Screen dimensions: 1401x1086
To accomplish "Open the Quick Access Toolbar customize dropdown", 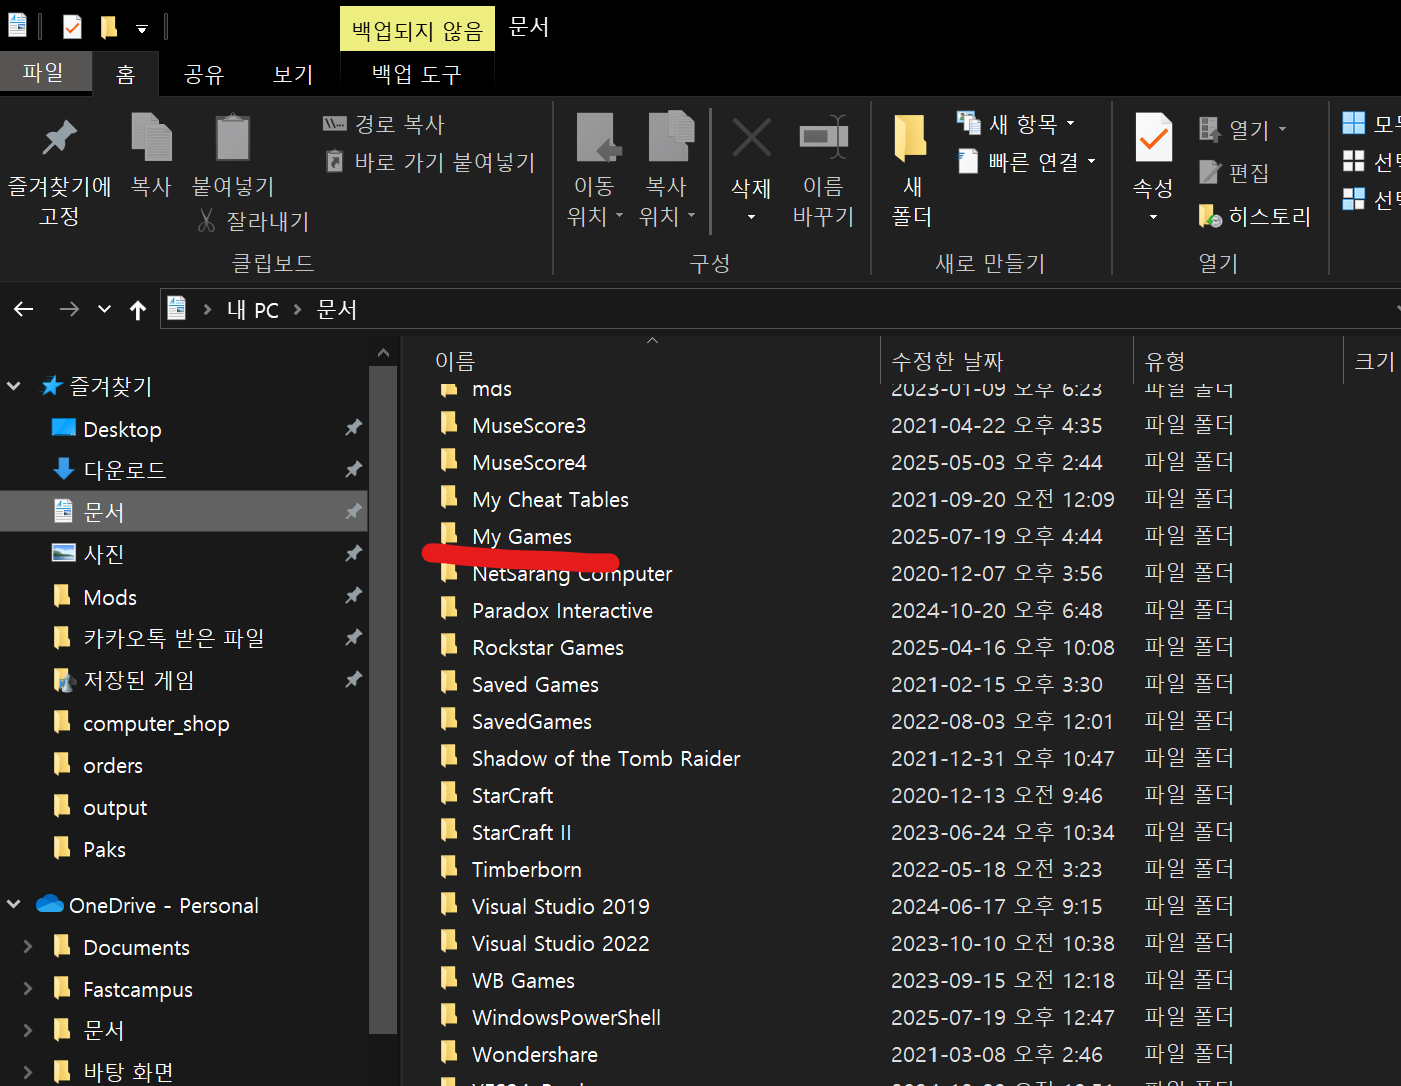I will tap(141, 29).
